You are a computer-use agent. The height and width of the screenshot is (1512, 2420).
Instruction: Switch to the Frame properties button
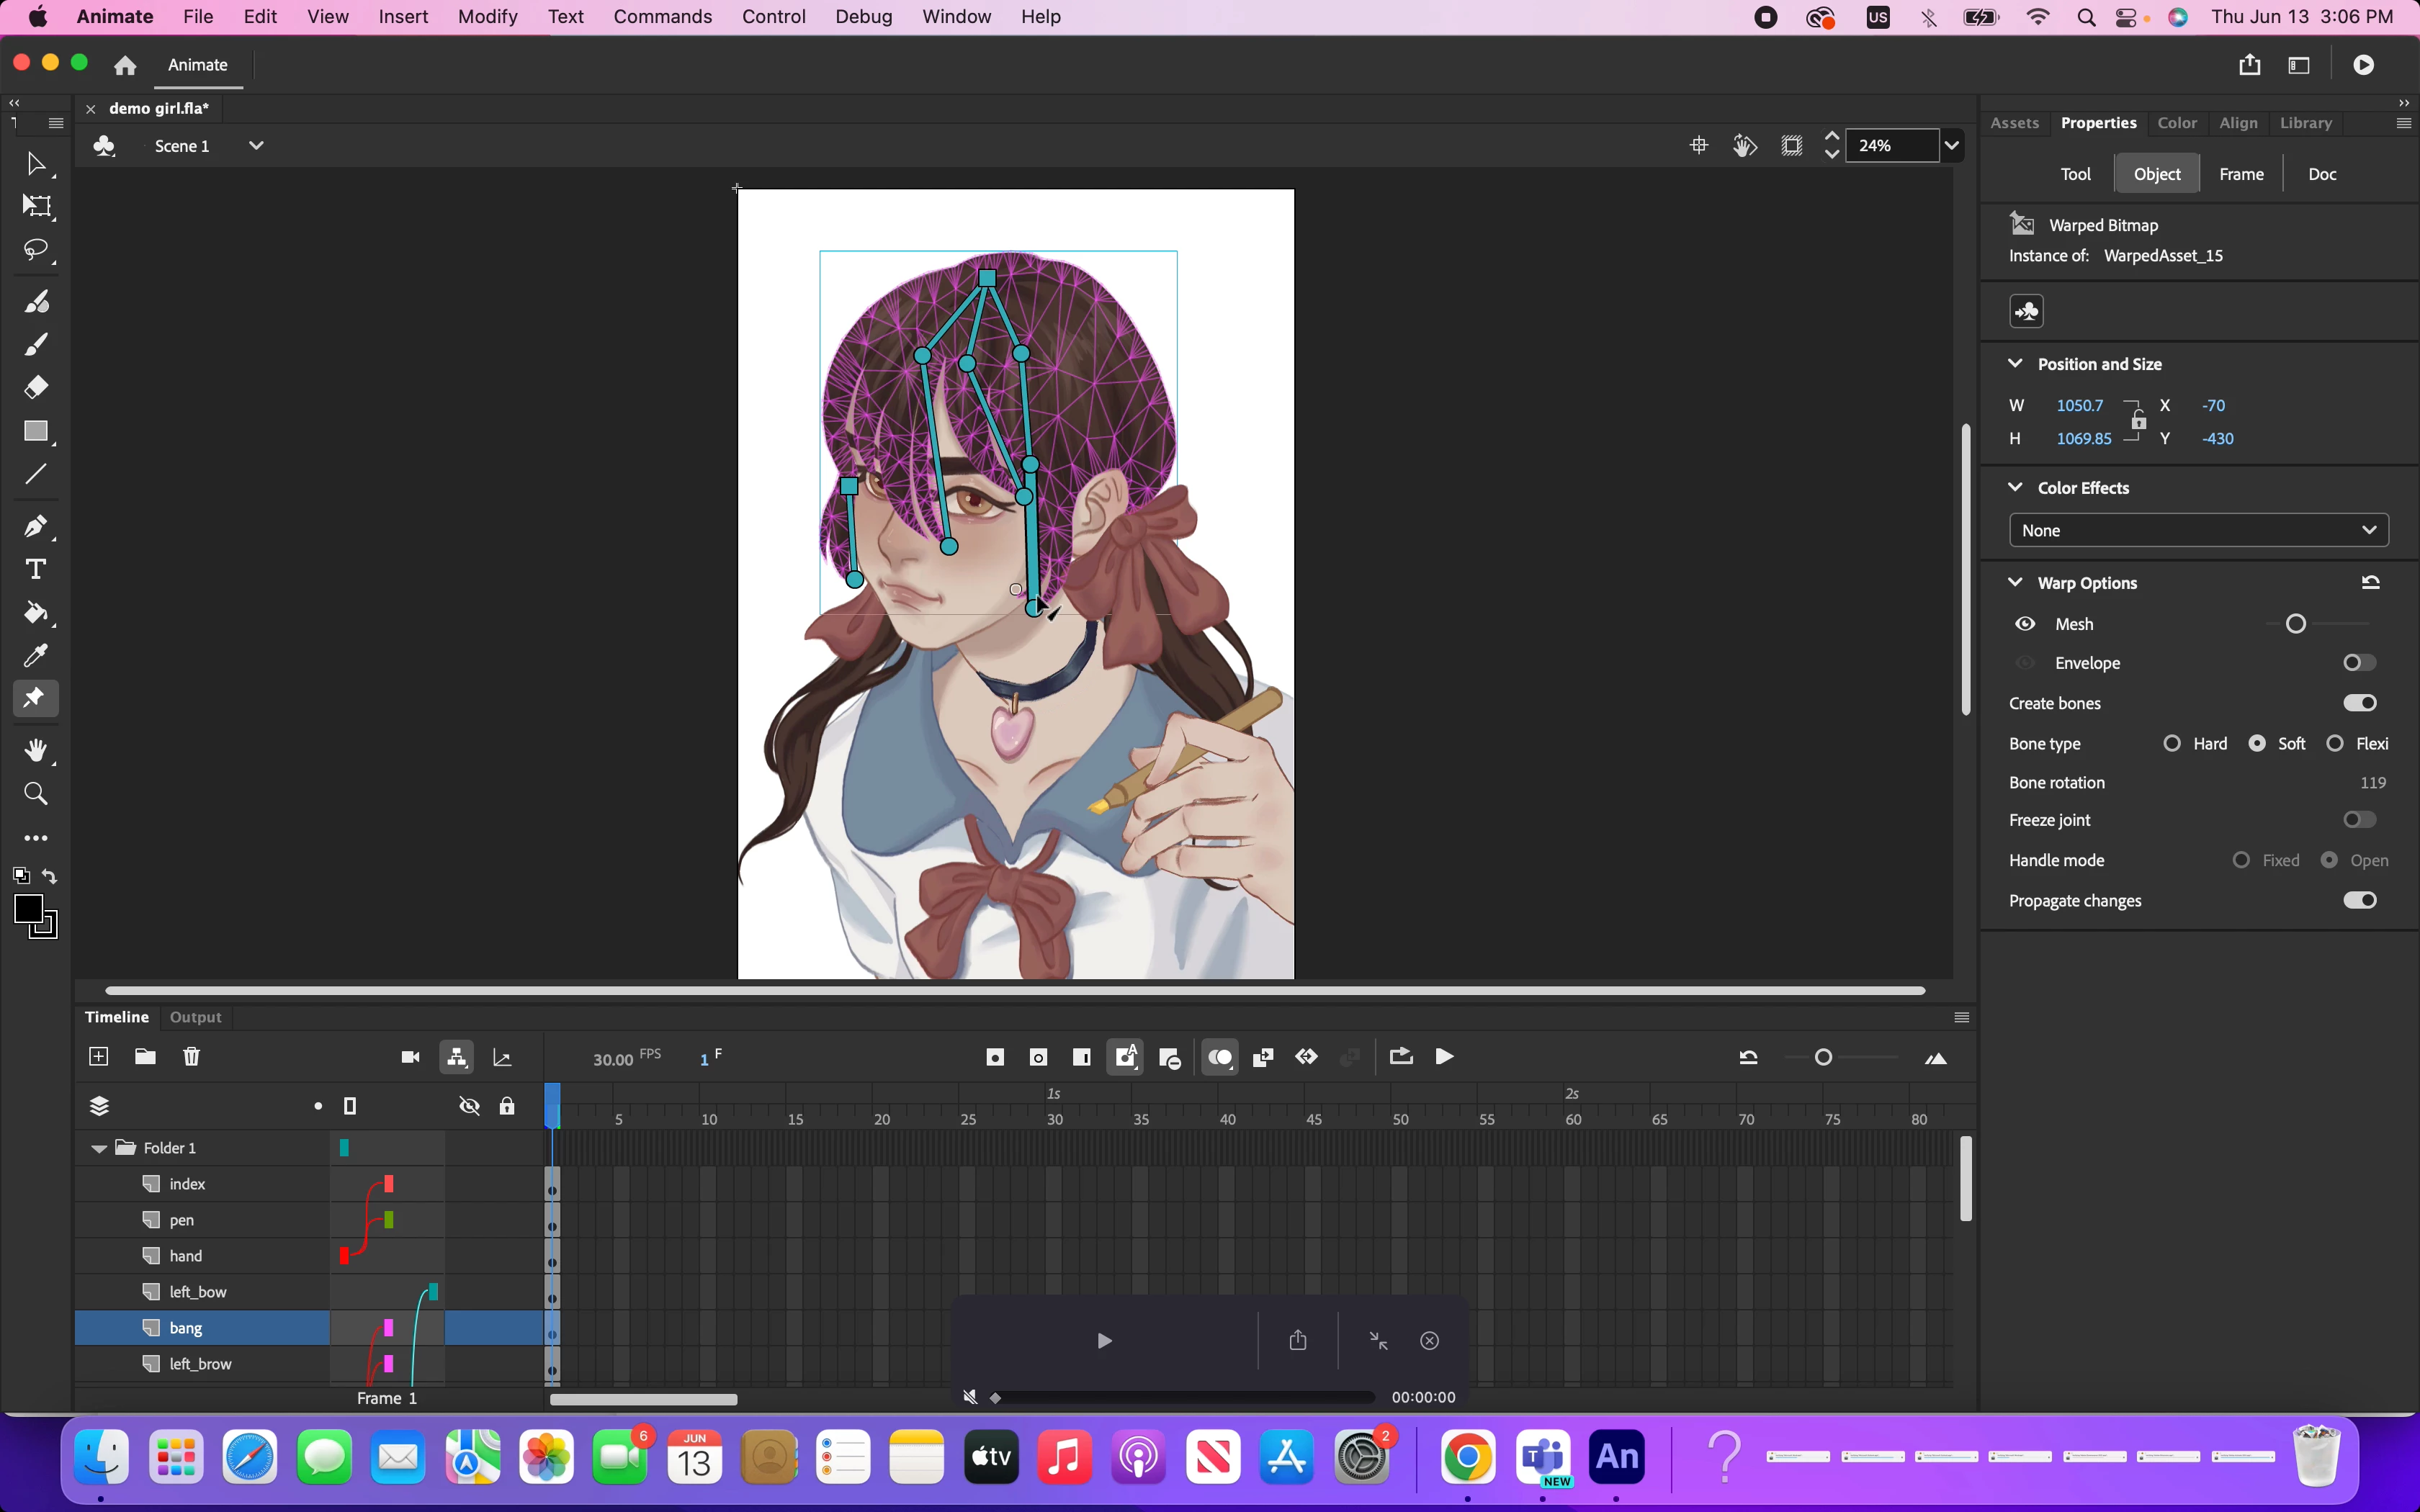coord(2241,174)
